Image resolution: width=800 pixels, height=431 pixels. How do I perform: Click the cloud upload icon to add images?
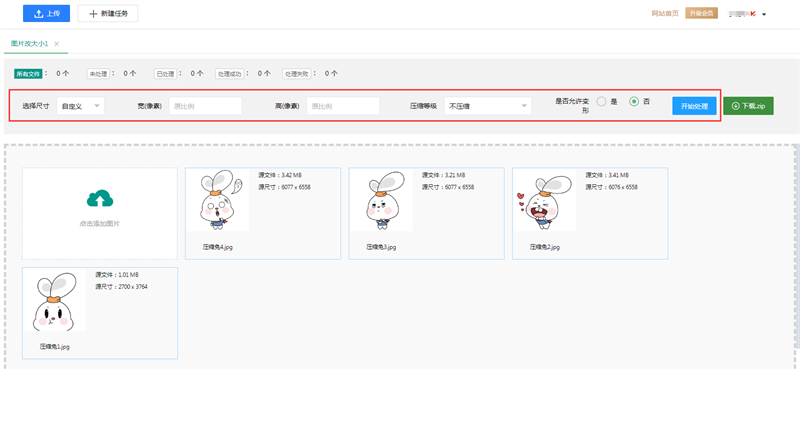(100, 198)
